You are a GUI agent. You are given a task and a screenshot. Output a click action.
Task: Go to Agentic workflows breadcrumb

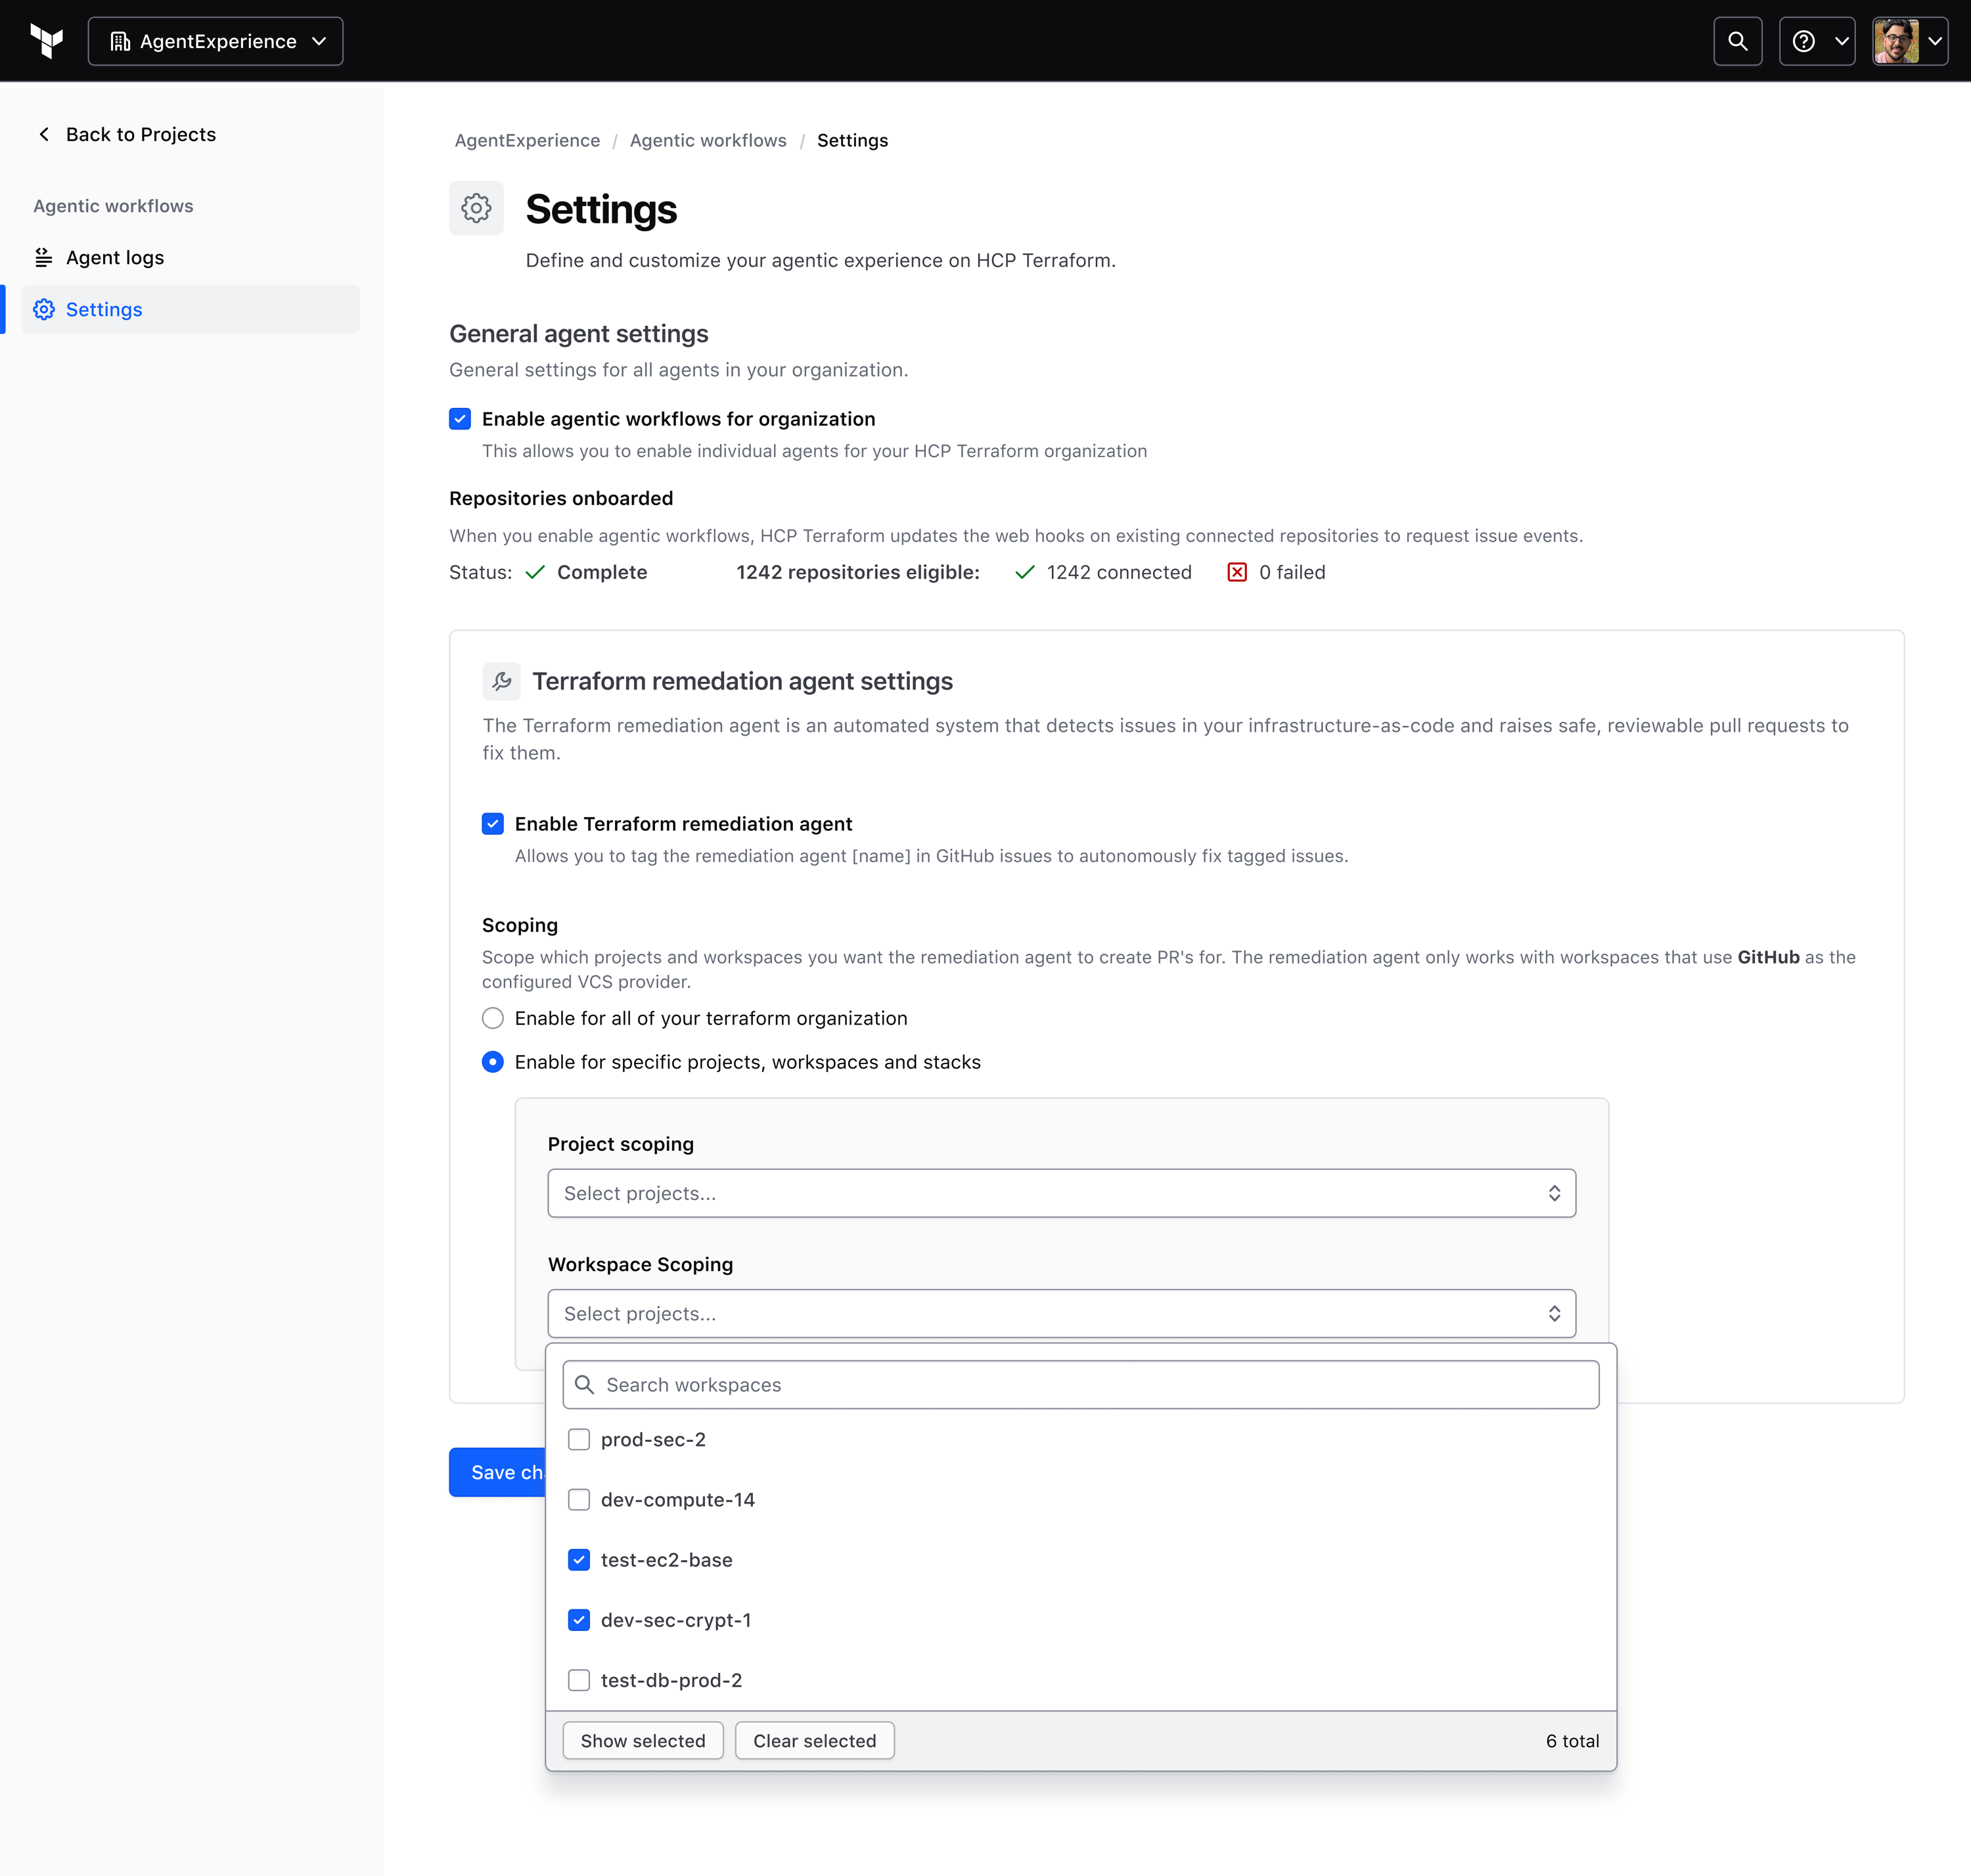[708, 141]
